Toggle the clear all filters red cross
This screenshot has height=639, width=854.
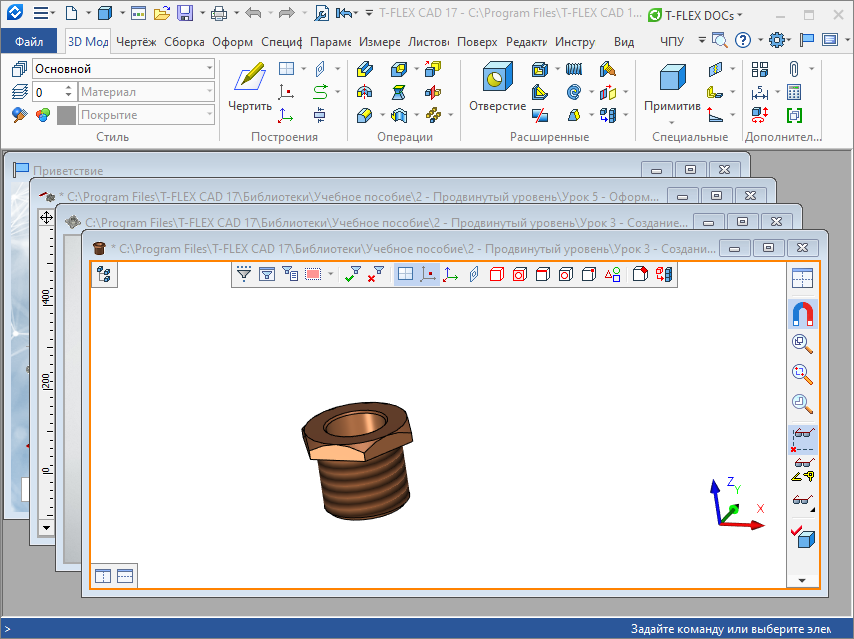pos(377,274)
